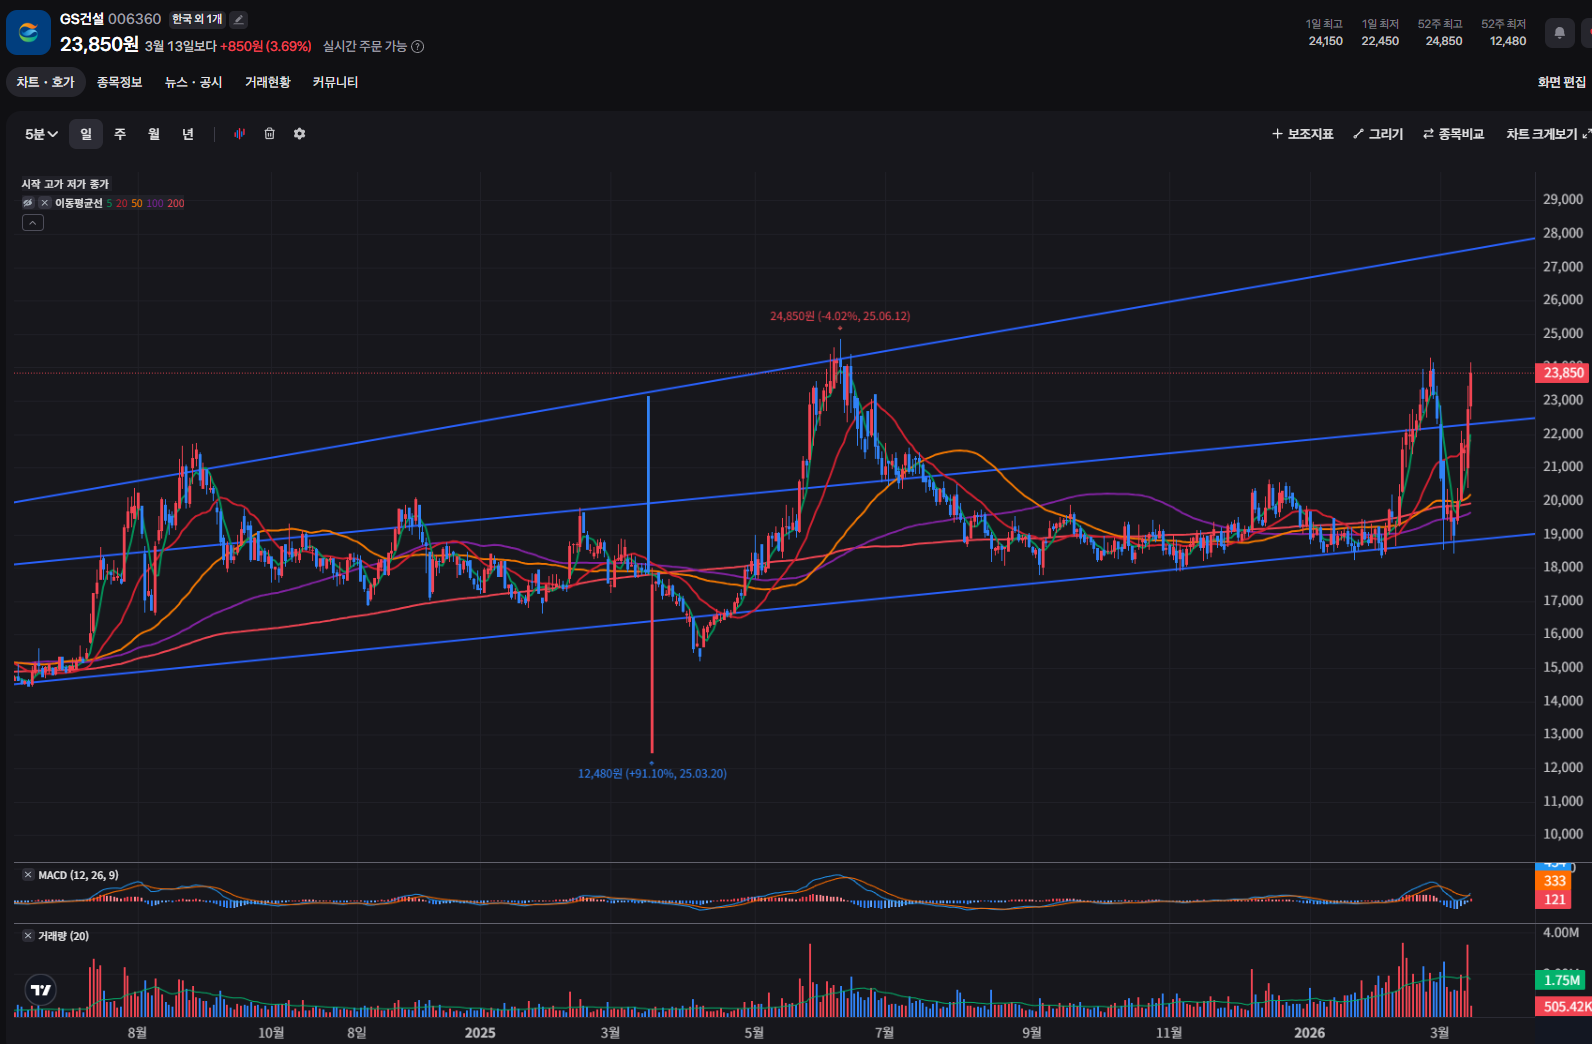Click the 1일 최저 value 22,450
This screenshot has width=1592, height=1044.
[x=1380, y=41]
